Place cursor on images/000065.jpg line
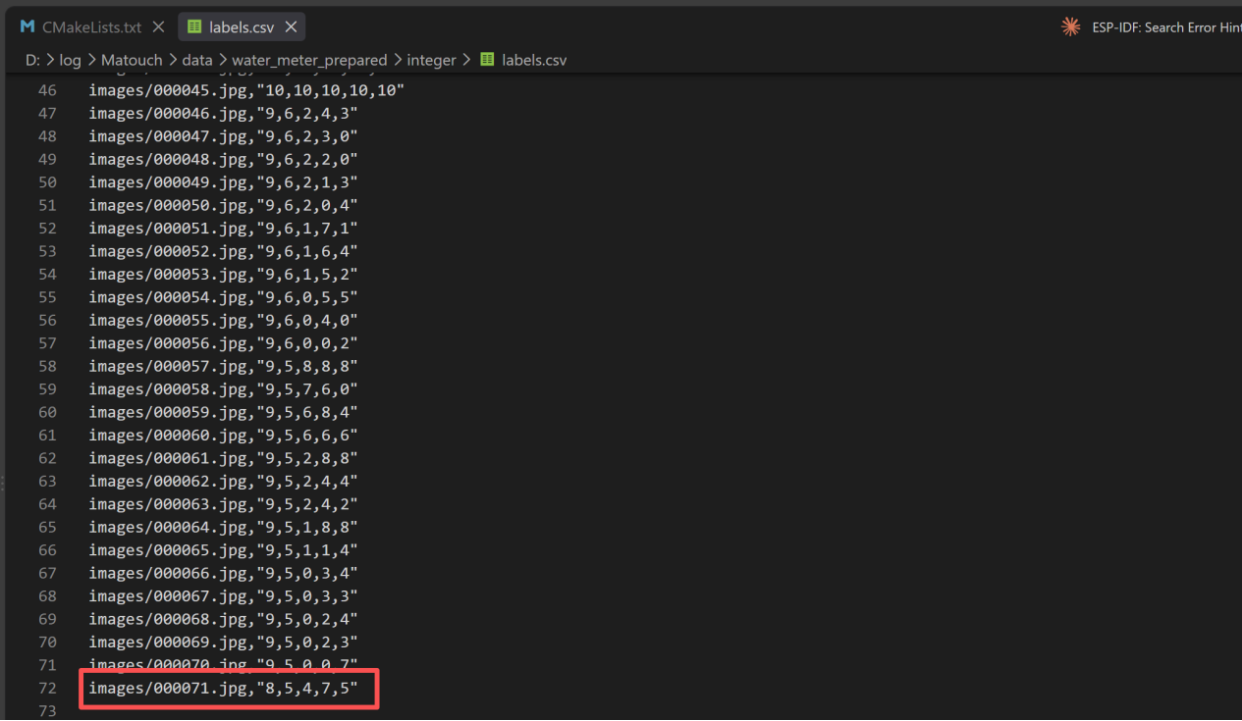This screenshot has width=1242, height=721. point(223,550)
